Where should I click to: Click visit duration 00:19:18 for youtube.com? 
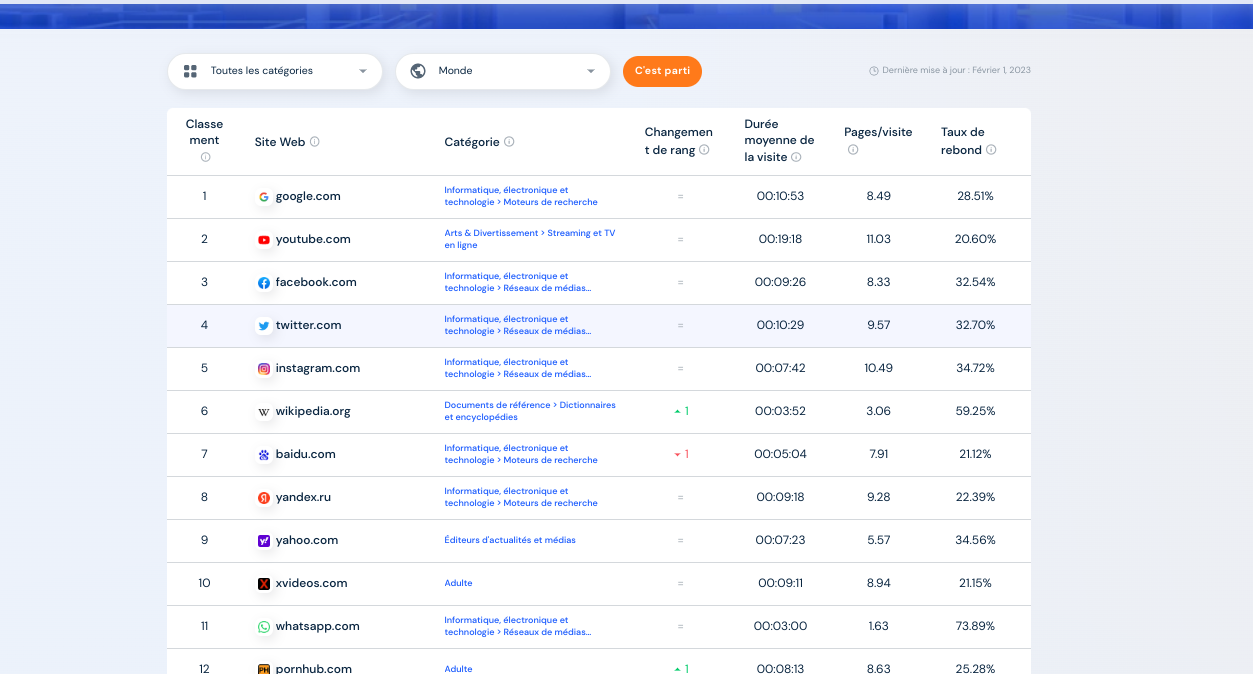coord(780,240)
